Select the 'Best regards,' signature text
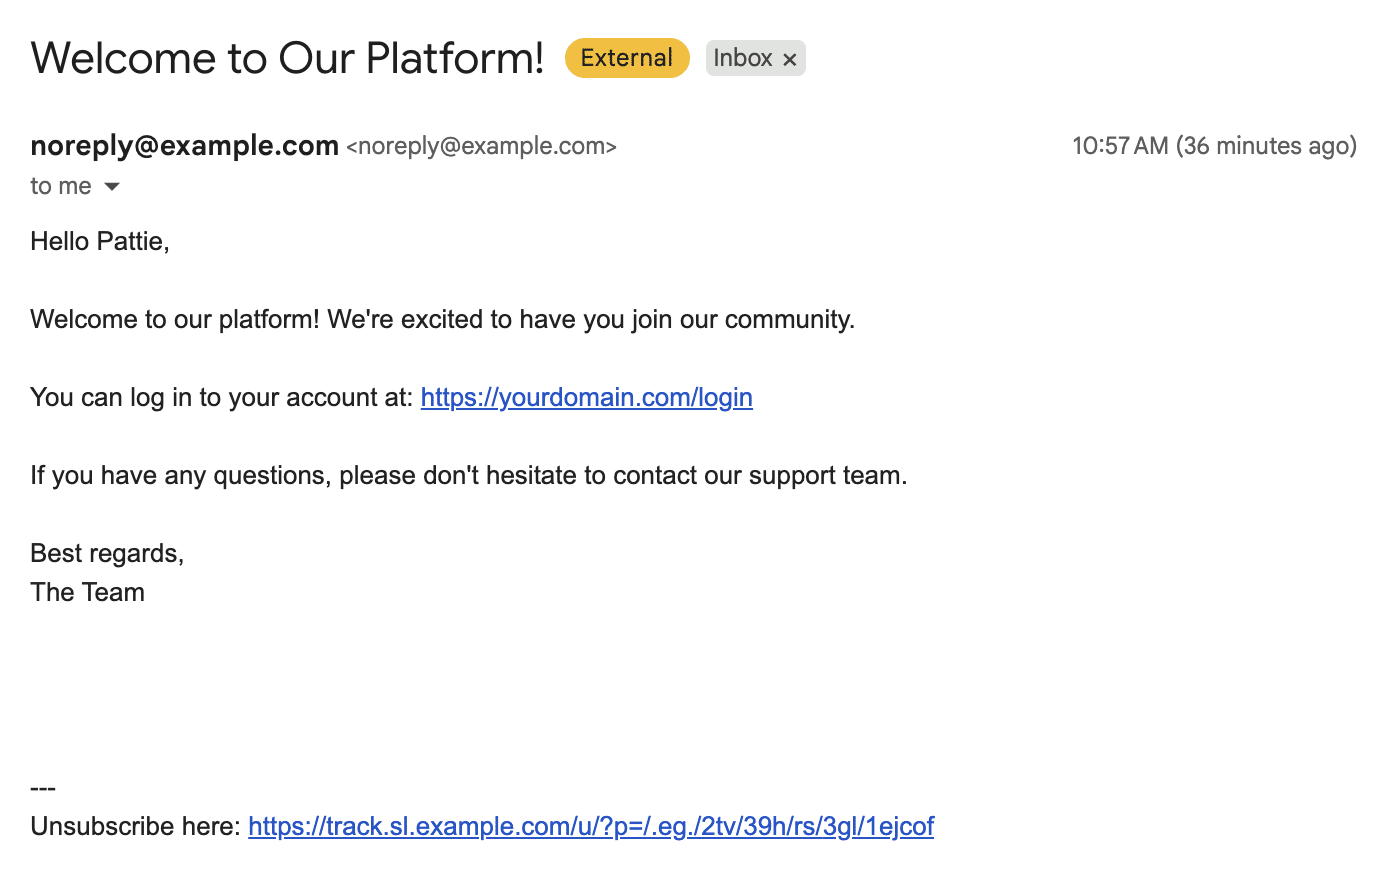 coord(106,552)
